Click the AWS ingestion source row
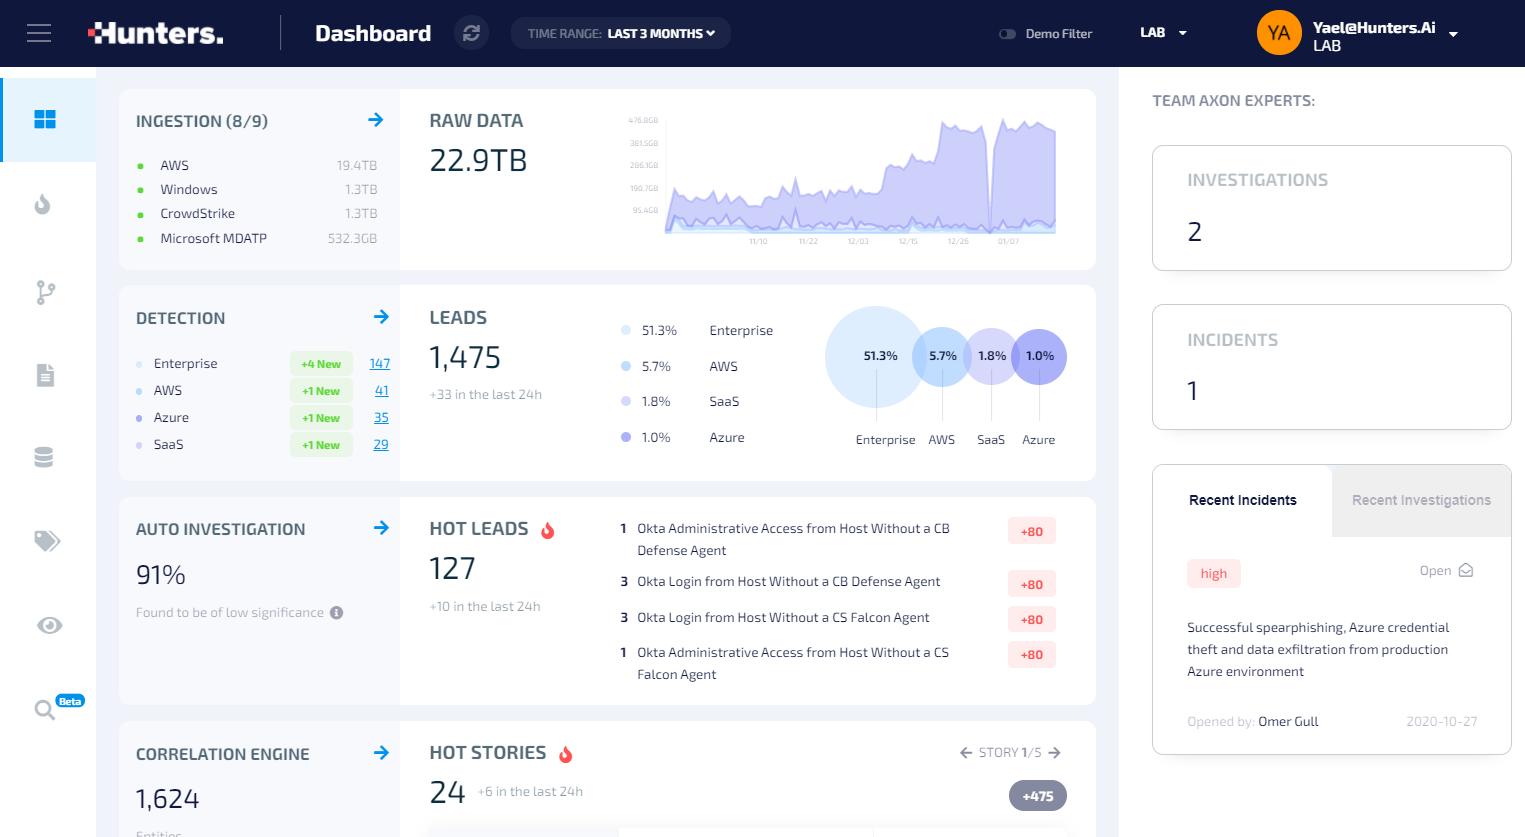Screen dimensions: 1525x837 coord(257,165)
